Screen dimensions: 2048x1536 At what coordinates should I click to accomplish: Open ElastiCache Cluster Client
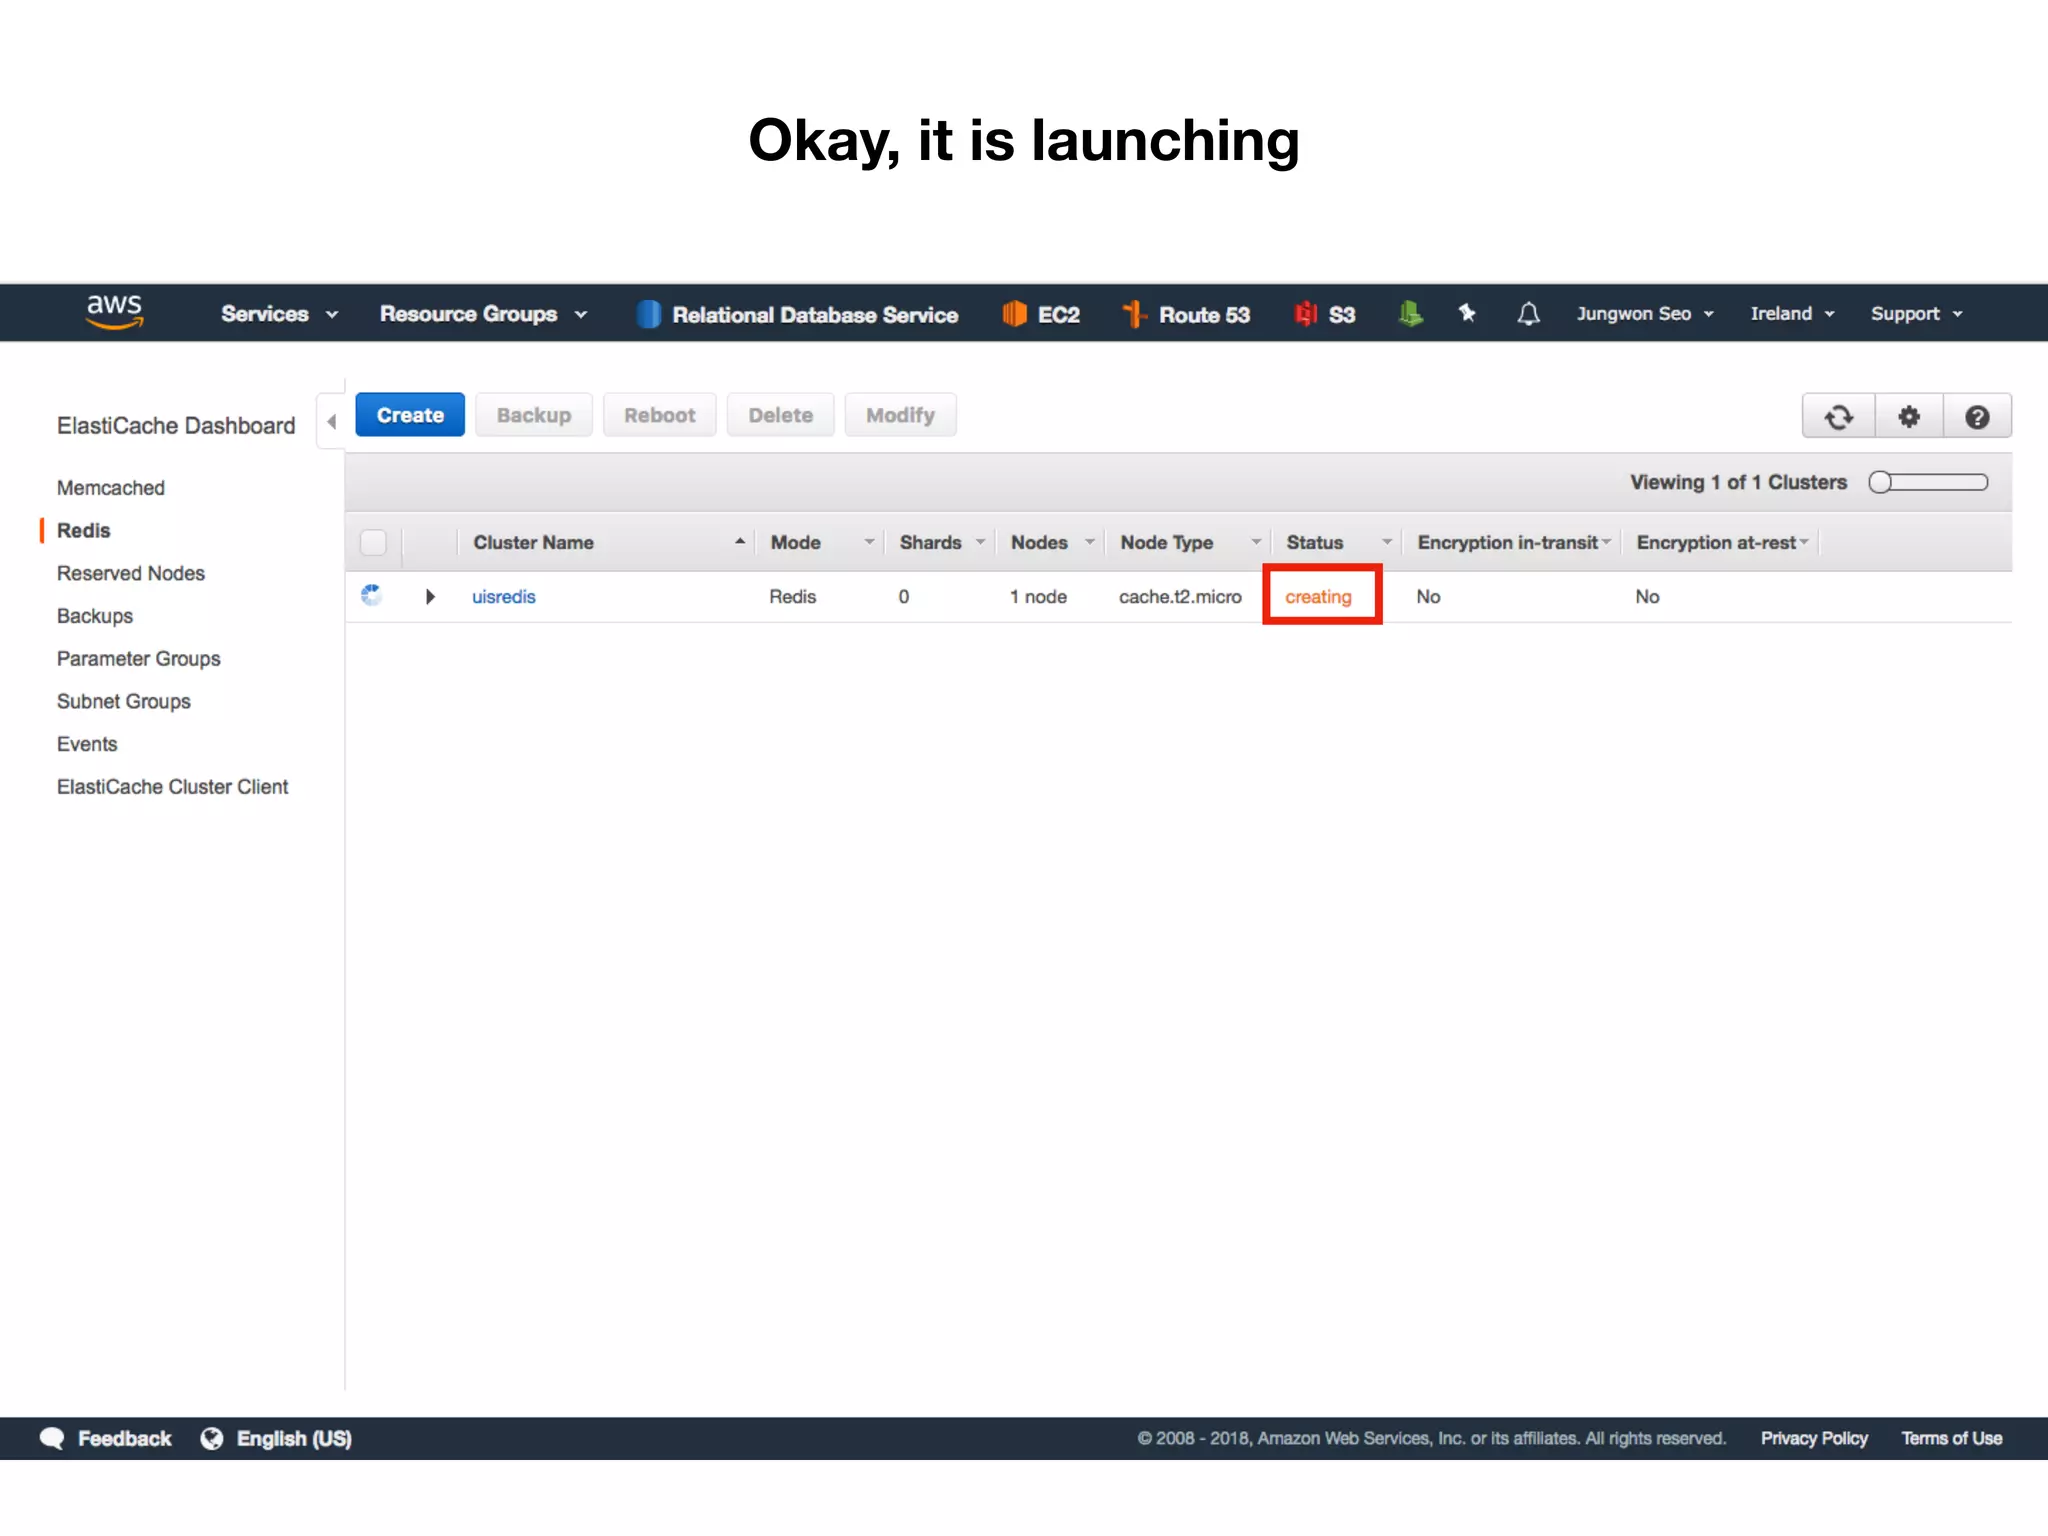pos(173,787)
